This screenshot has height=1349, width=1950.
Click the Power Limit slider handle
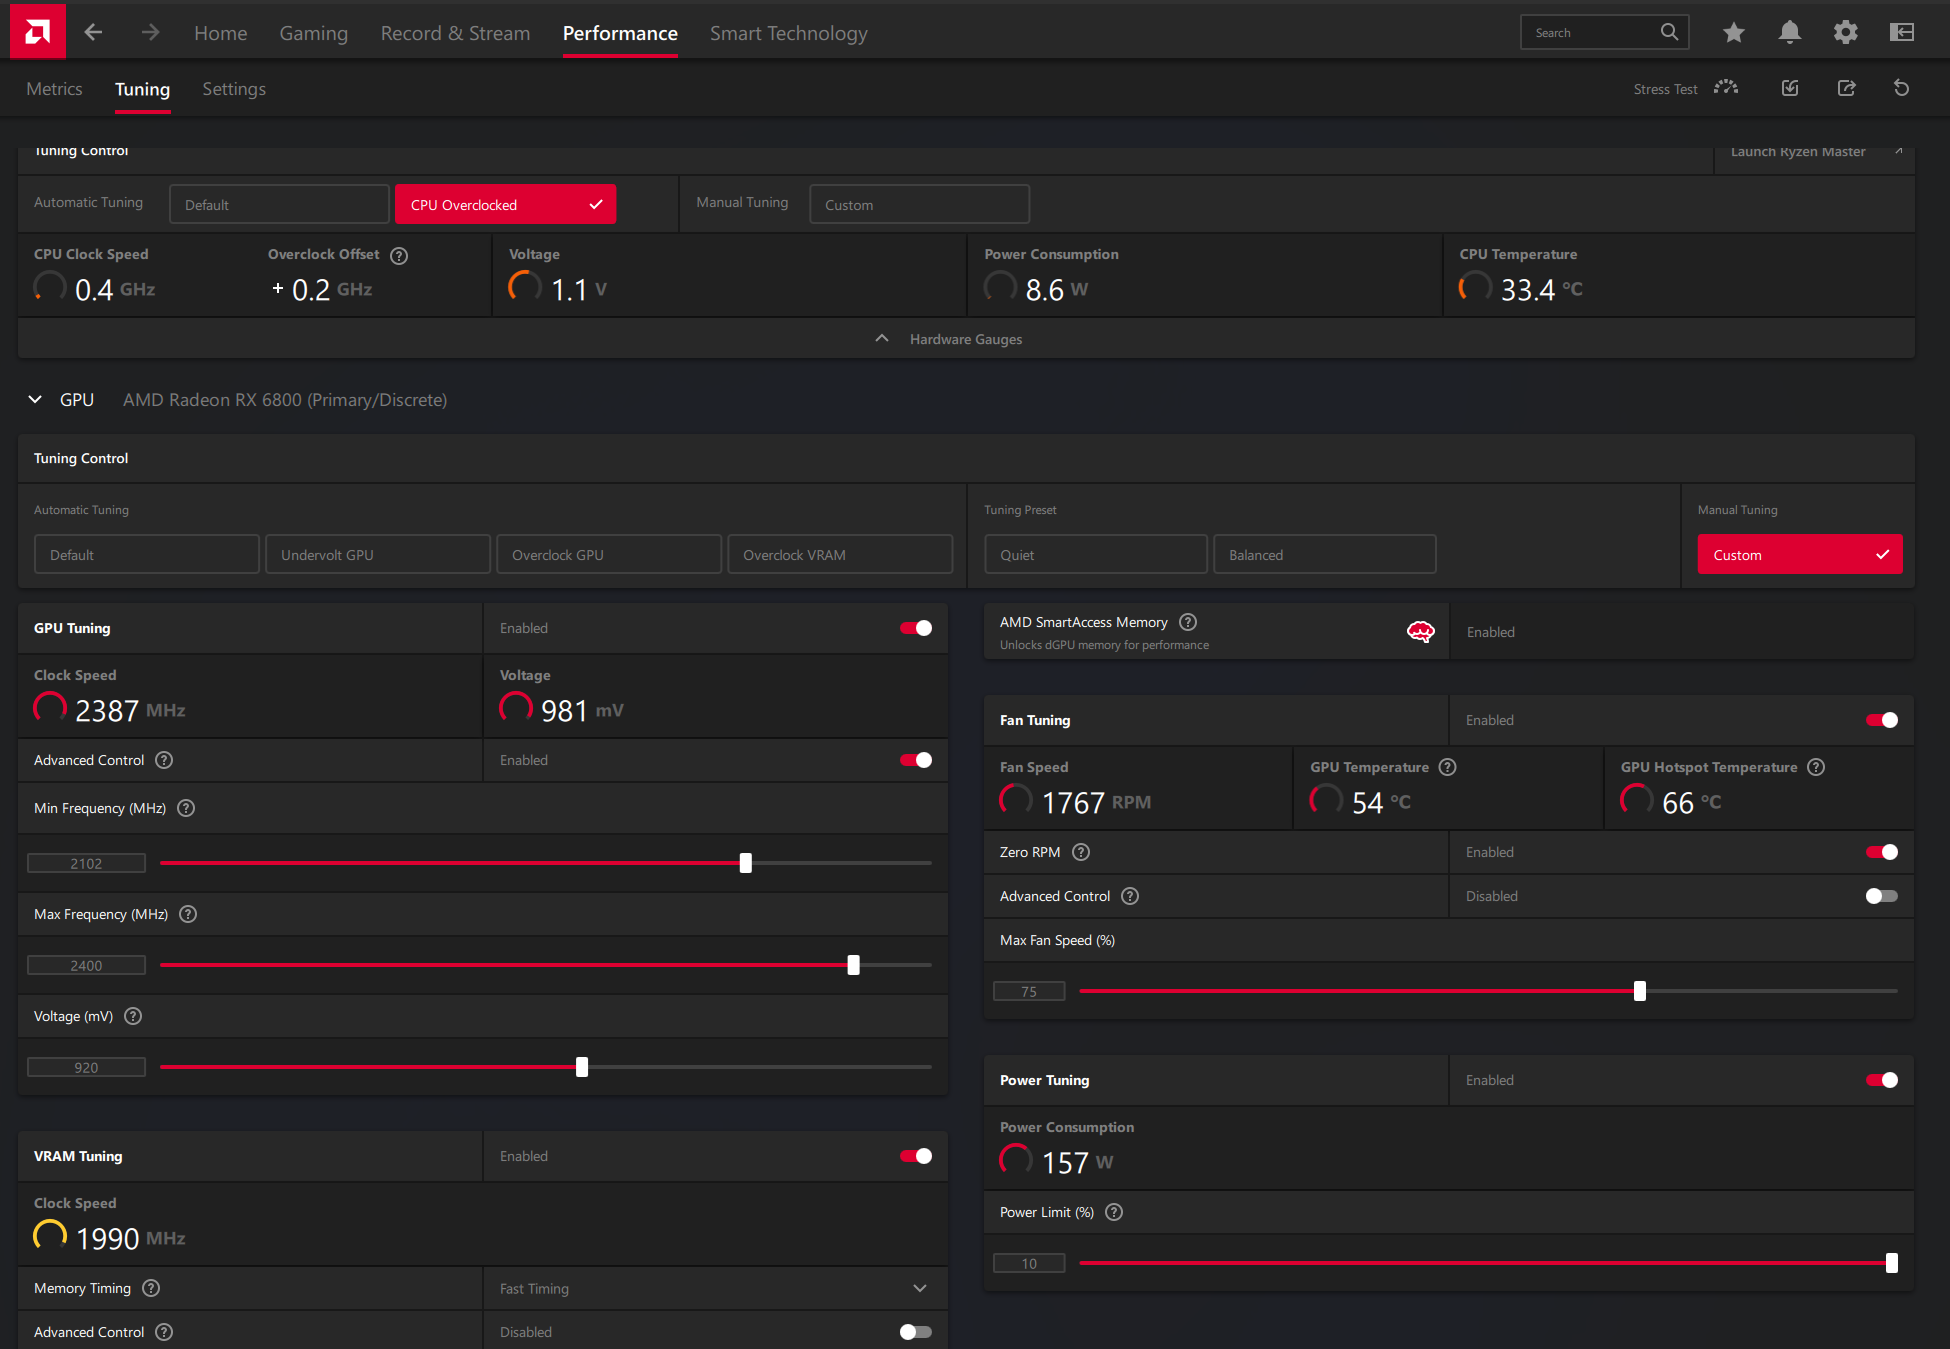click(x=1891, y=1263)
